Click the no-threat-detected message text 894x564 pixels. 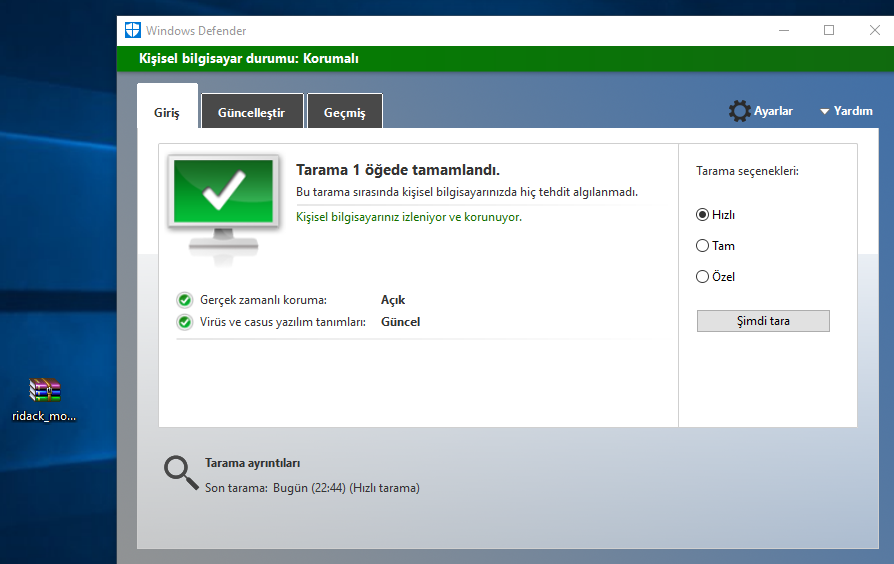(466, 192)
